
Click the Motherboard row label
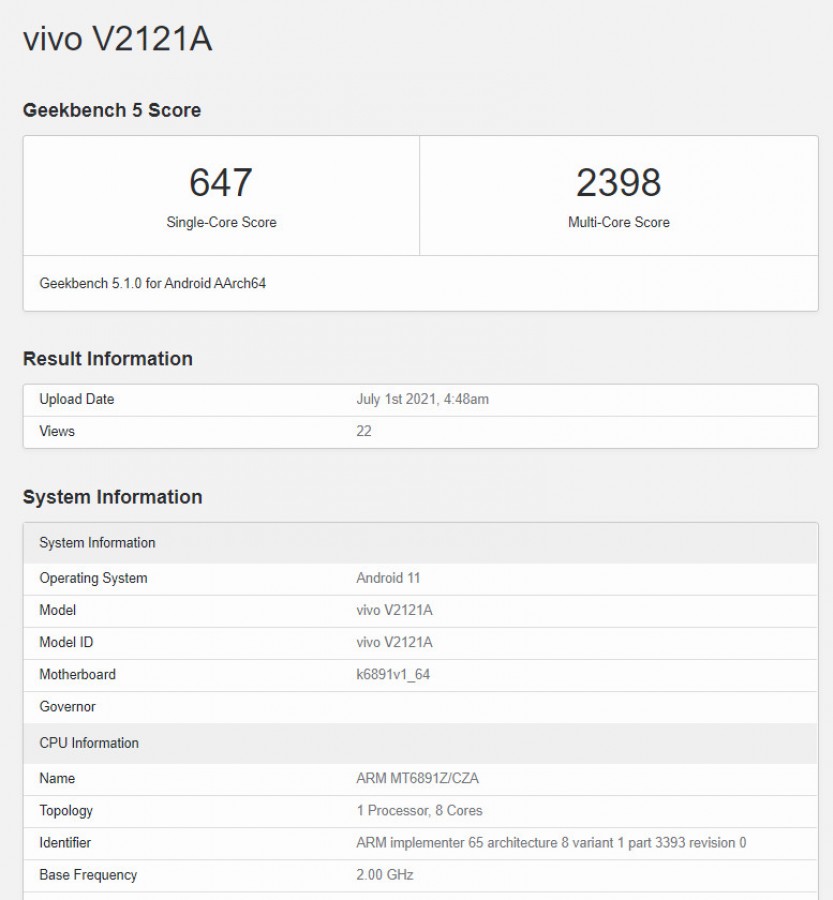point(78,674)
